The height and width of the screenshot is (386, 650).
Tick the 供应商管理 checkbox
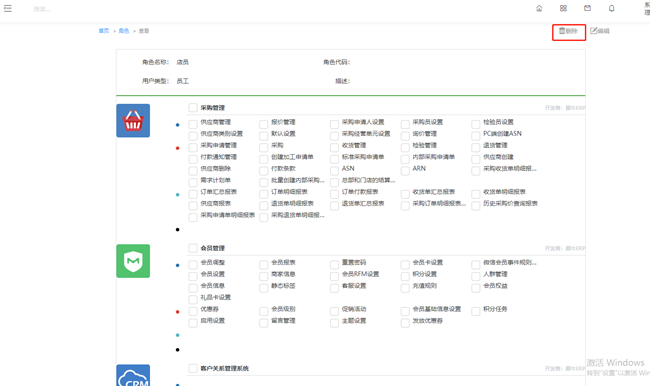tap(193, 124)
